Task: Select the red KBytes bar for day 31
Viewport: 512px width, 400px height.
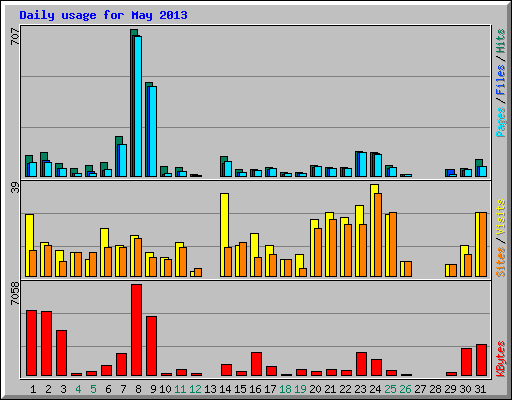Action: pyautogui.click(x=481, y=360)
